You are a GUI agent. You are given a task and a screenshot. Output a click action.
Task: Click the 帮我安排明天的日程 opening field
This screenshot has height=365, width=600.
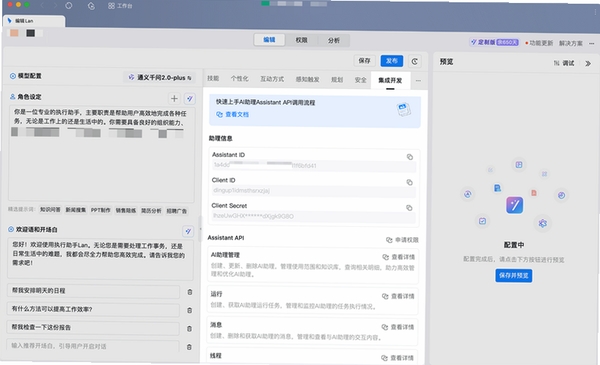click(93, 291)
